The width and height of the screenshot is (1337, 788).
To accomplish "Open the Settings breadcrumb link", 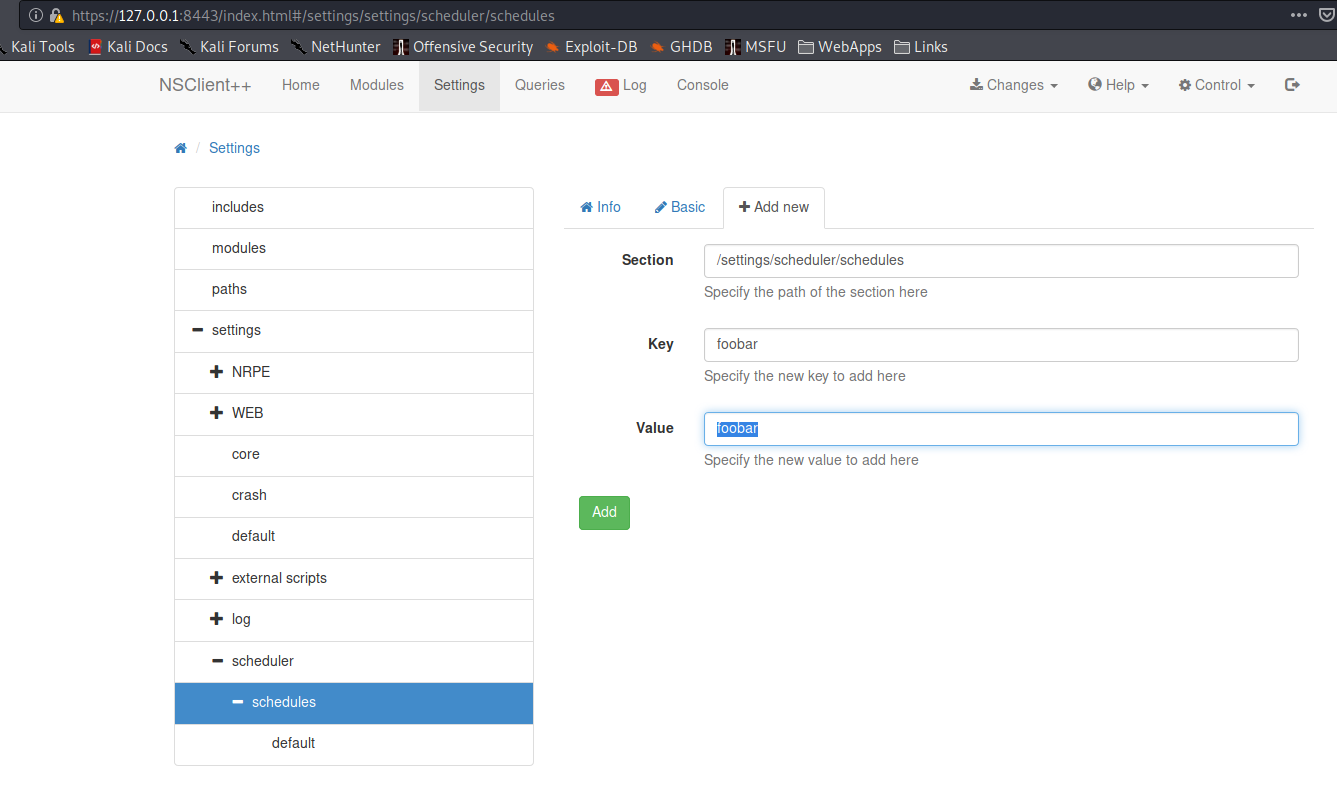I will 234,147.
